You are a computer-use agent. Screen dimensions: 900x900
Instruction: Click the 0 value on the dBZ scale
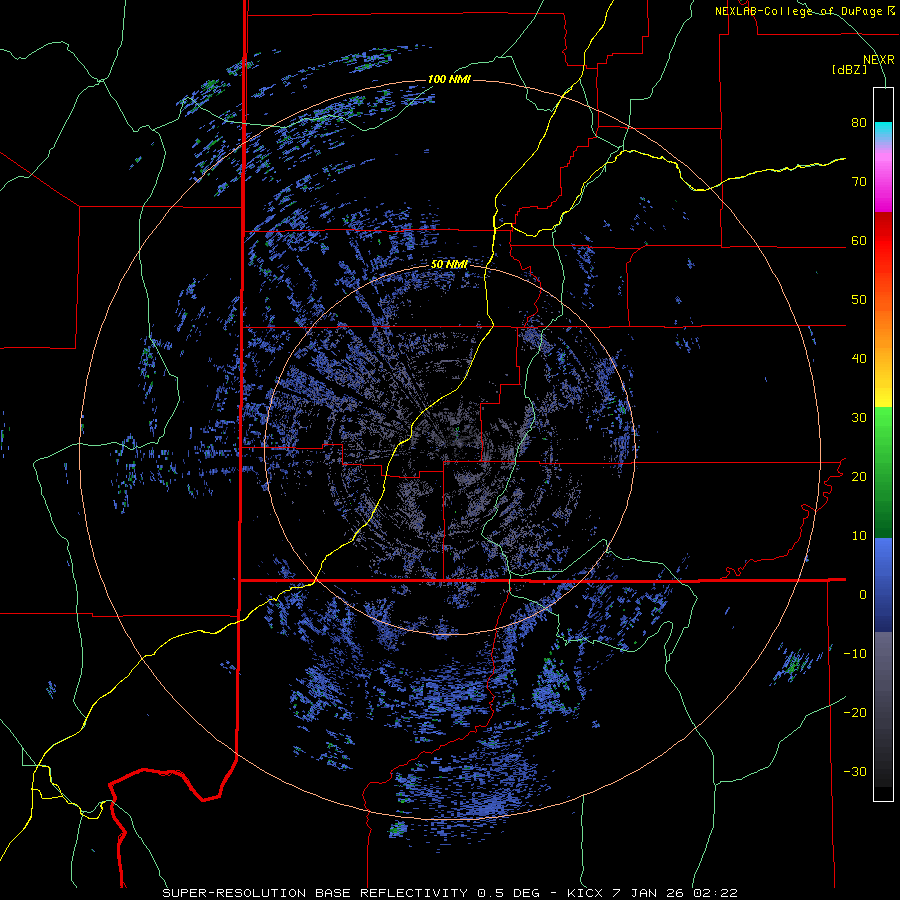coord(863,595)
